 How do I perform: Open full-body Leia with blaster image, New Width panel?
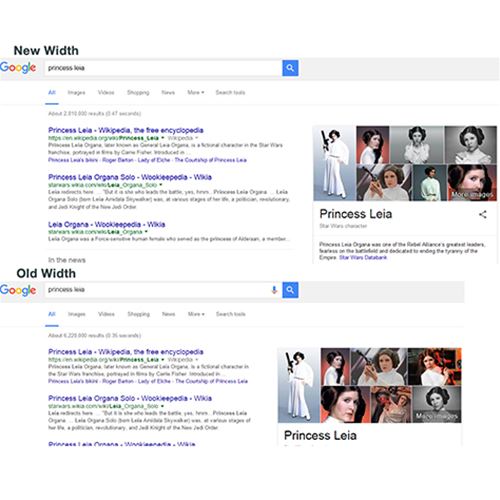coord(334,163)
